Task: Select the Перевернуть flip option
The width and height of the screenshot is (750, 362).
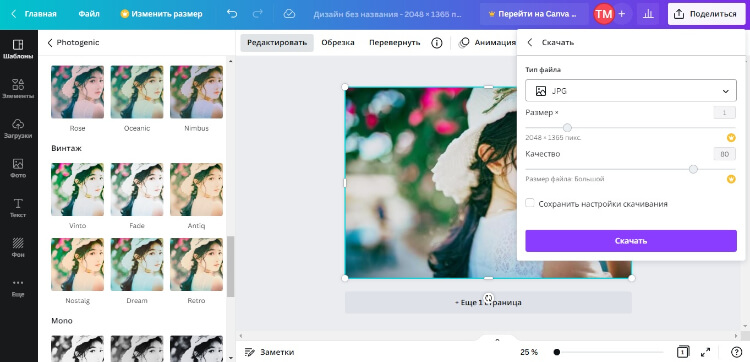Action: pyautogui.click(x=395, y=43)
